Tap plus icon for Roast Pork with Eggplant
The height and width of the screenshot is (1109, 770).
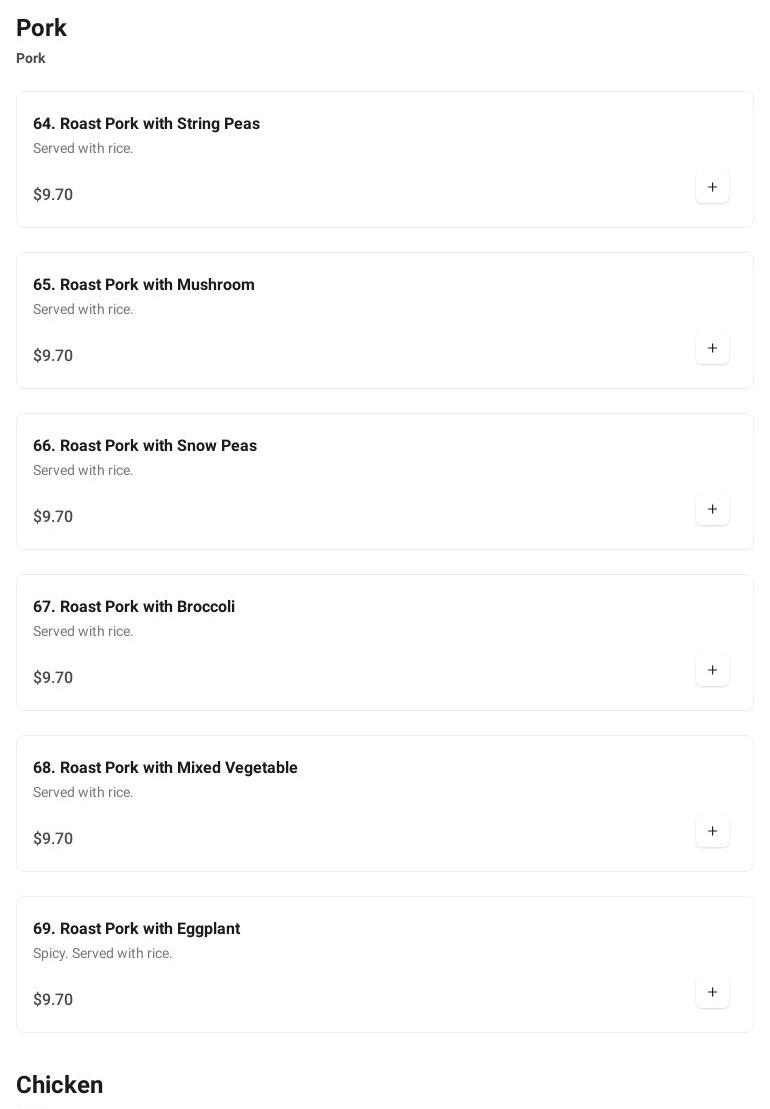pos(712,992)
